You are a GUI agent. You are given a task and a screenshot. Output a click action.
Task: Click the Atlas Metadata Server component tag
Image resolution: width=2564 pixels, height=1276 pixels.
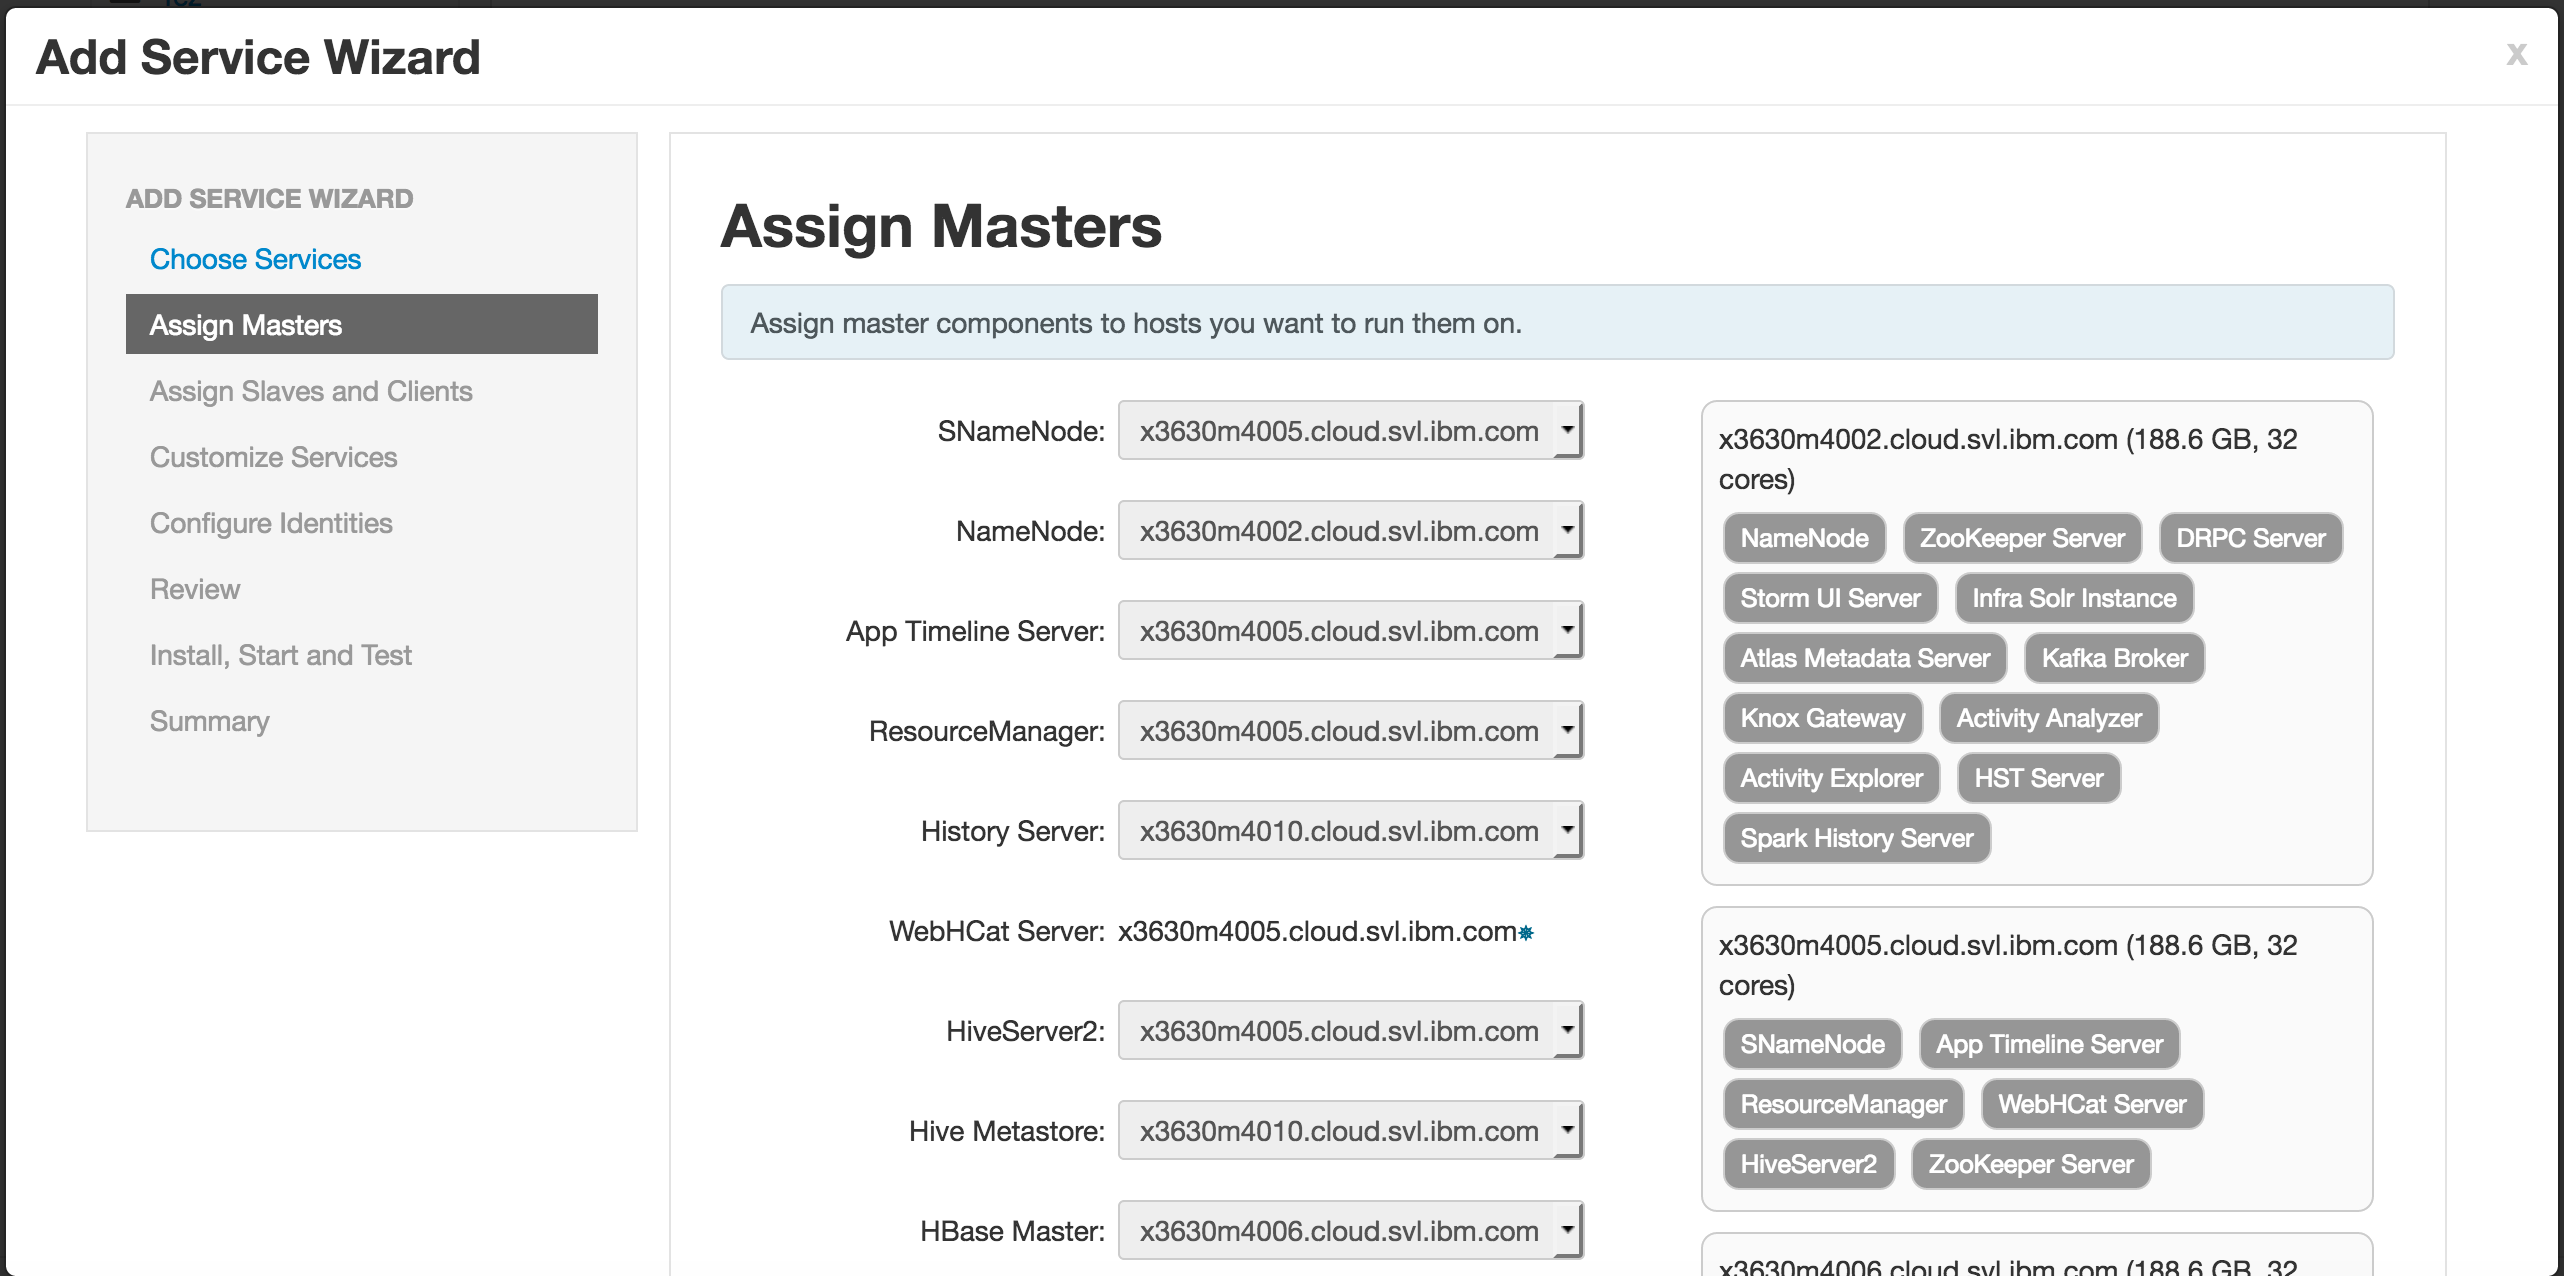pos(1865,658)
